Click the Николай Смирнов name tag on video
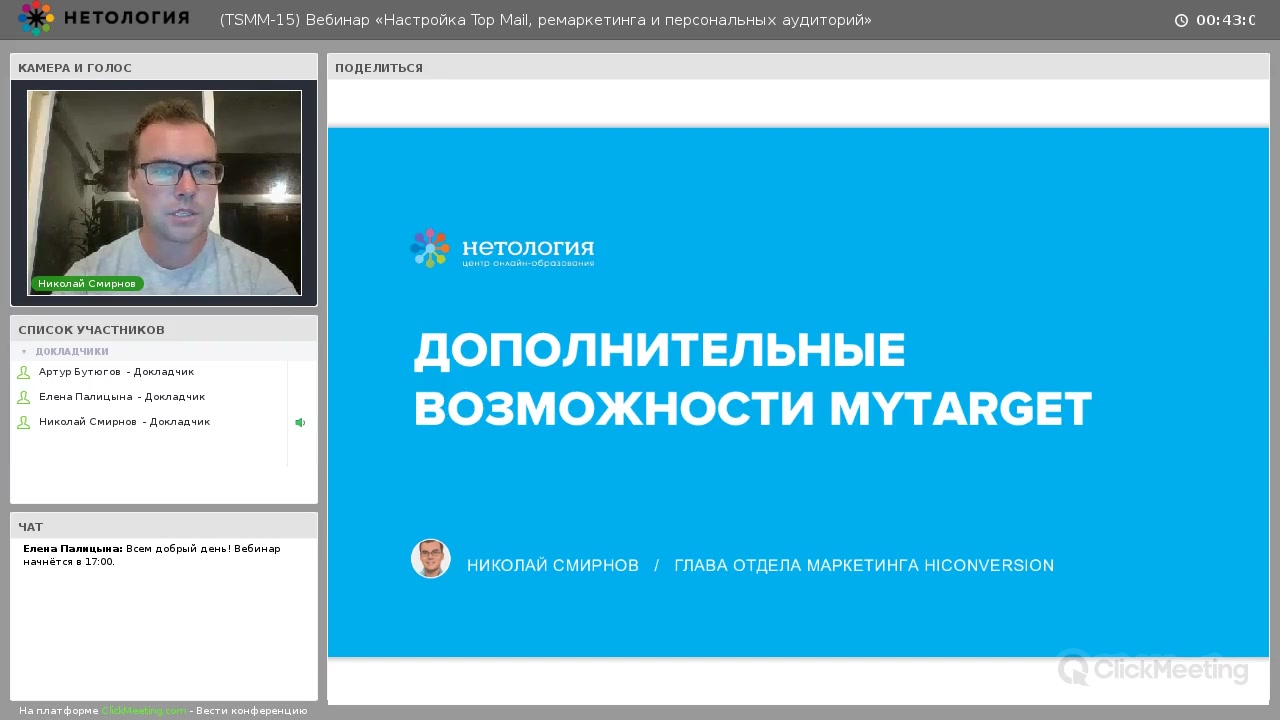This screenshot has height=720, width=1280. coord(87,284)
